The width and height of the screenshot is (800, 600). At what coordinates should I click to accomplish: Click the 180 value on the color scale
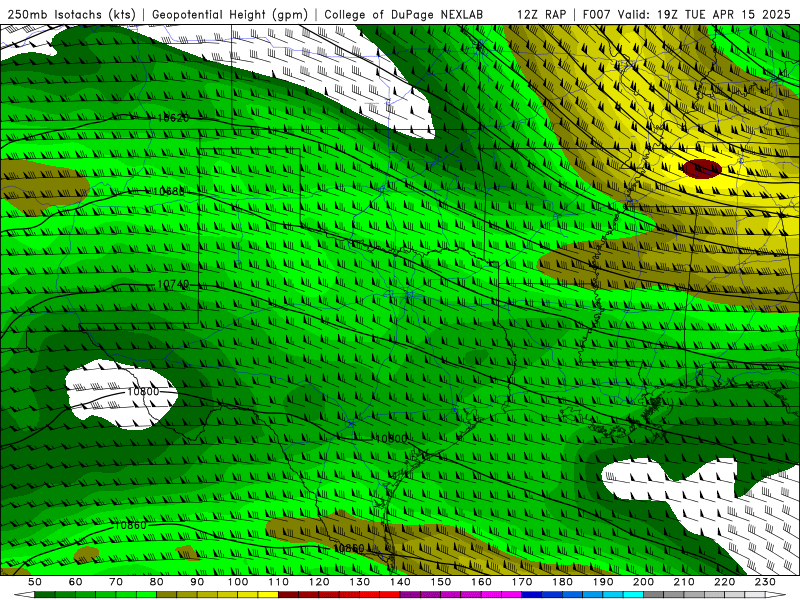point(562,582)
